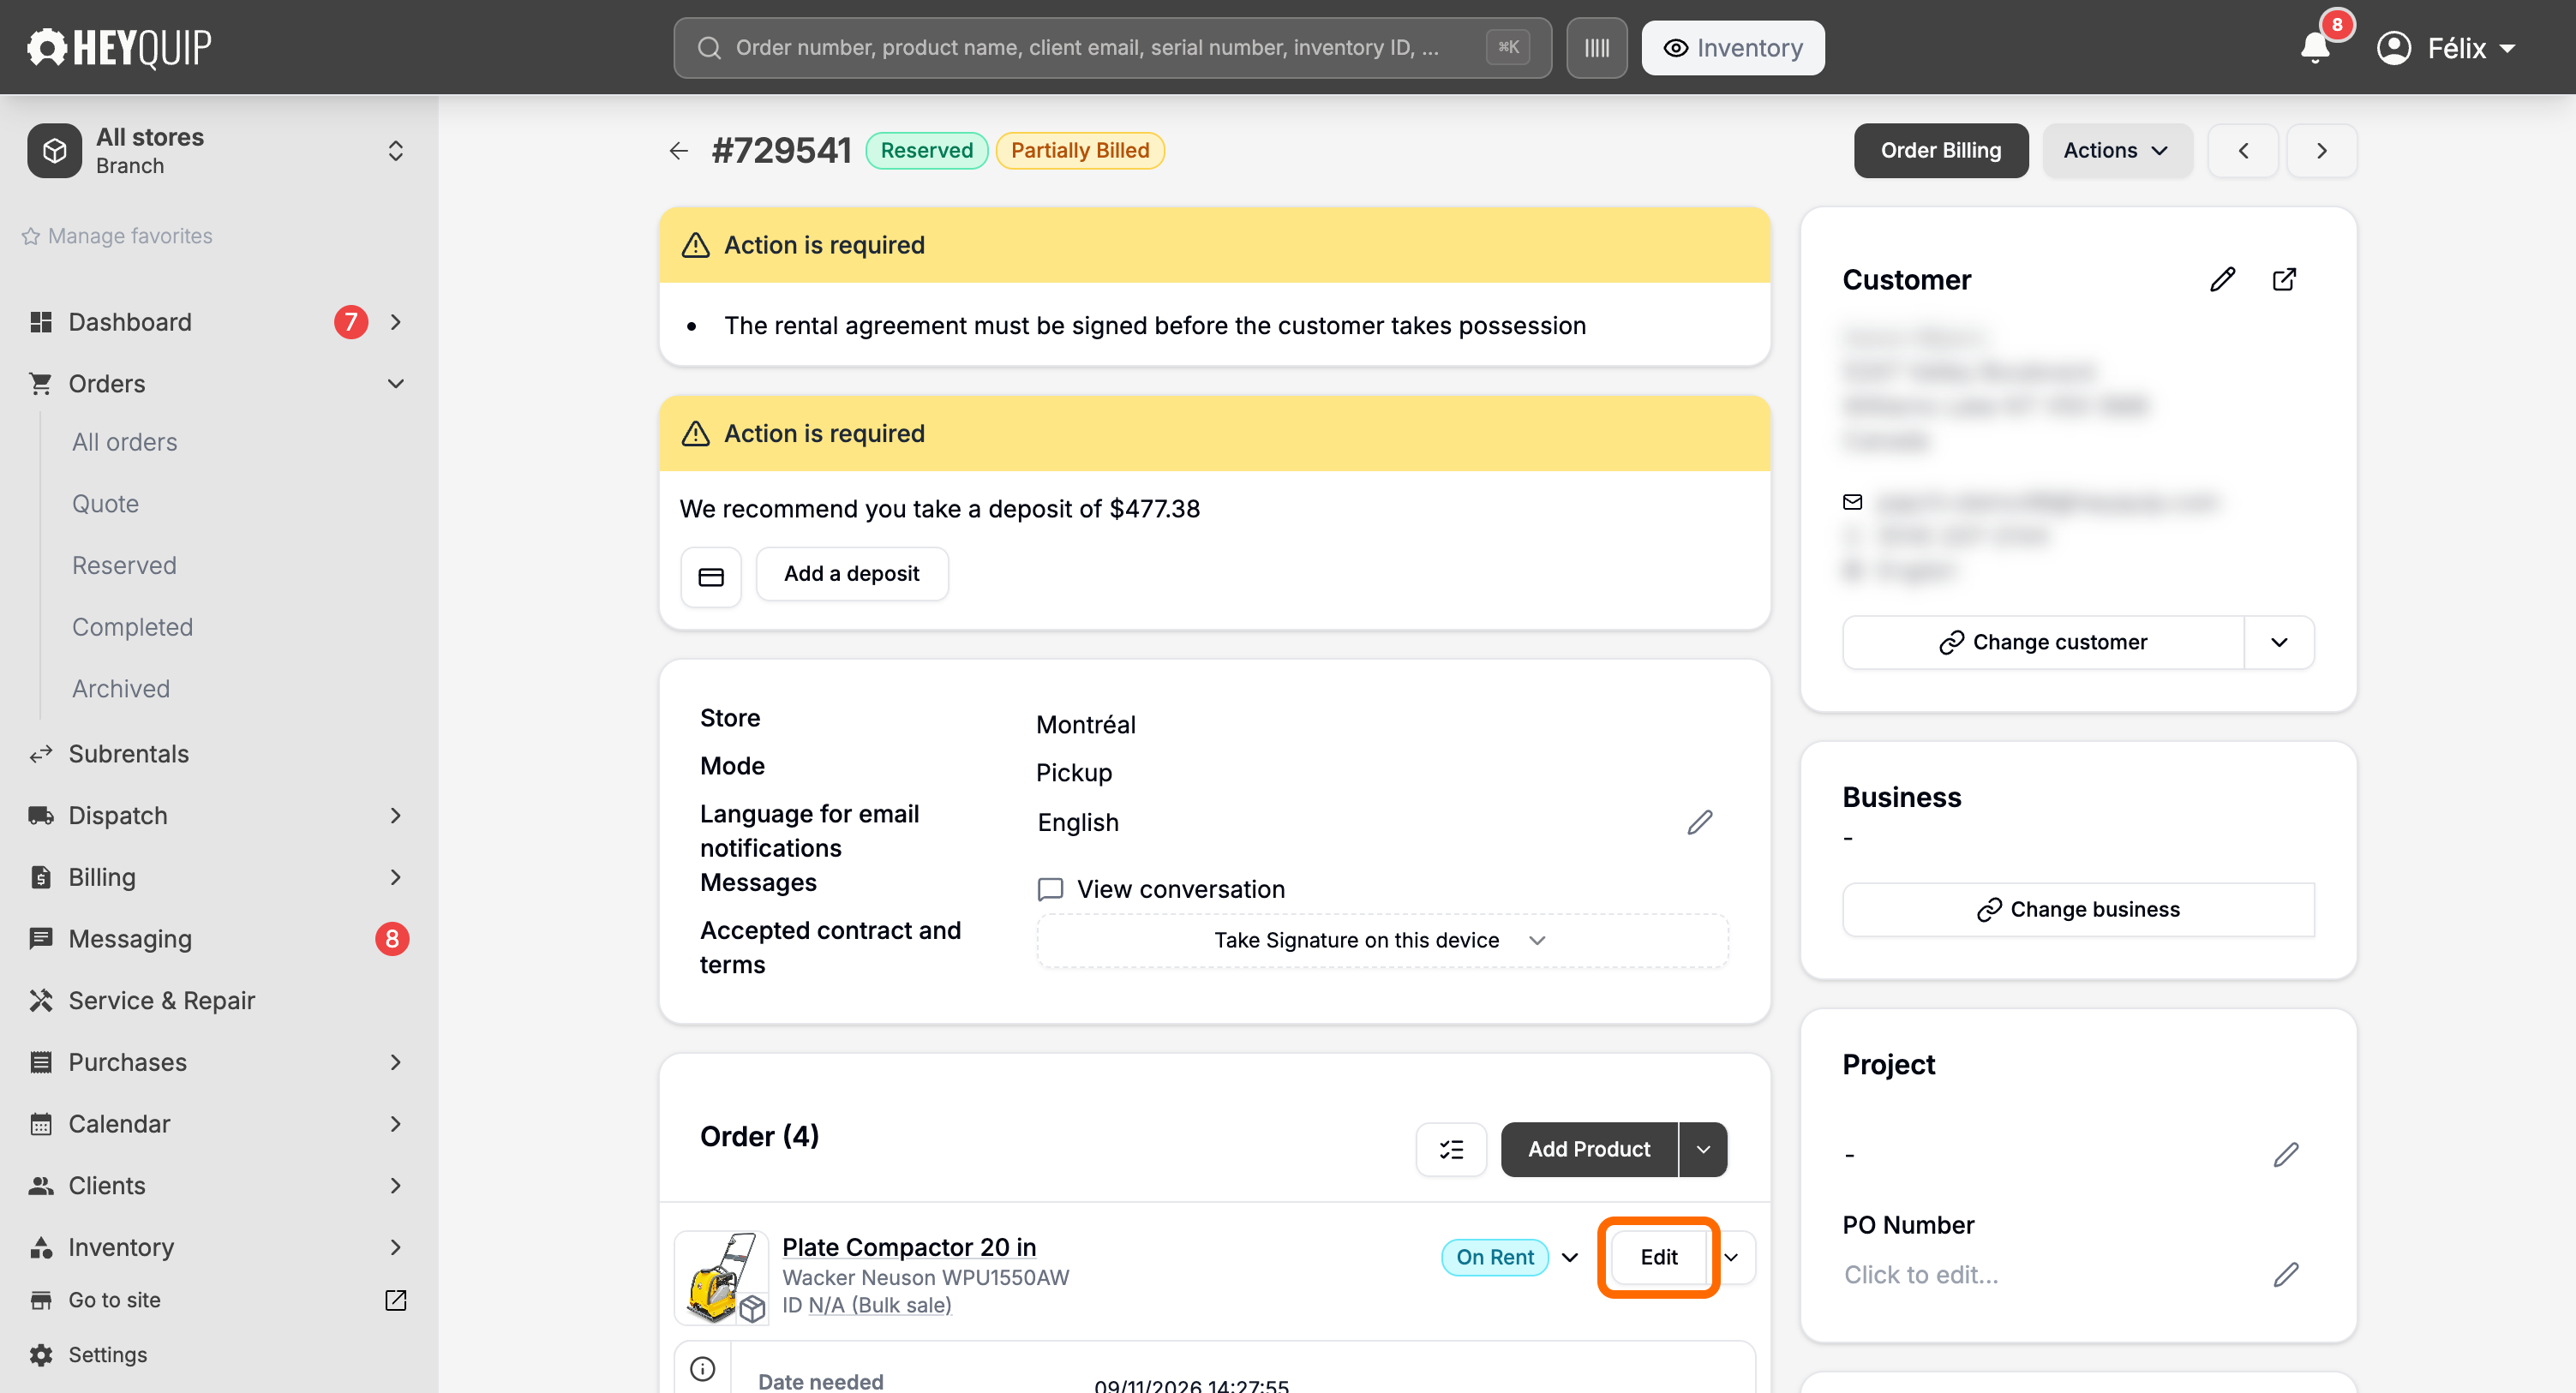Open the dropdown arrow next to Edit

pyautogui.click(x=1732, y=1257)
